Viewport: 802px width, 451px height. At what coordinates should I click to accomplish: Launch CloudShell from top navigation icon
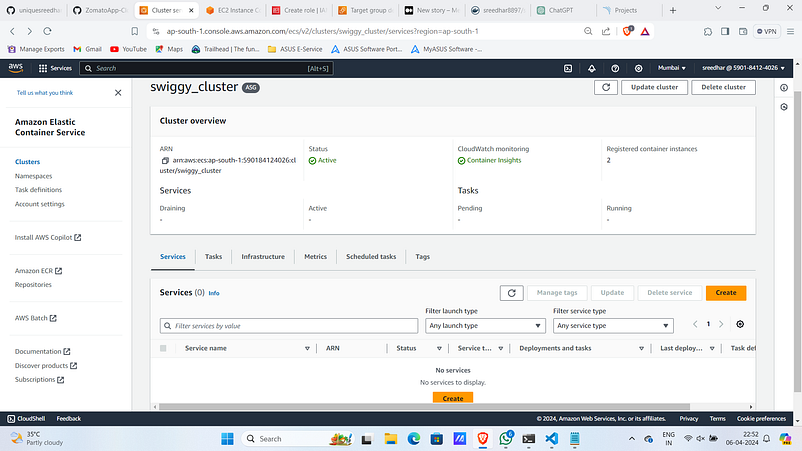pyautogui.click(x=568, y=68)
